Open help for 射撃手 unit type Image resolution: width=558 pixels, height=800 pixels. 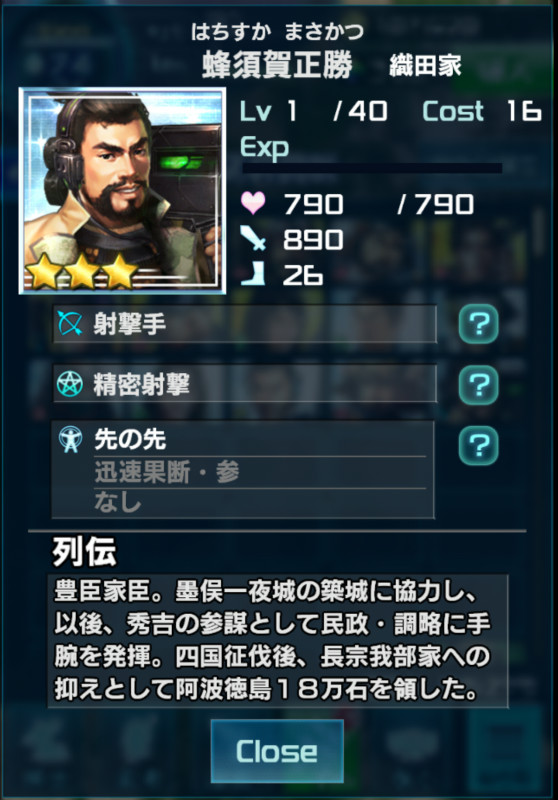478,323
